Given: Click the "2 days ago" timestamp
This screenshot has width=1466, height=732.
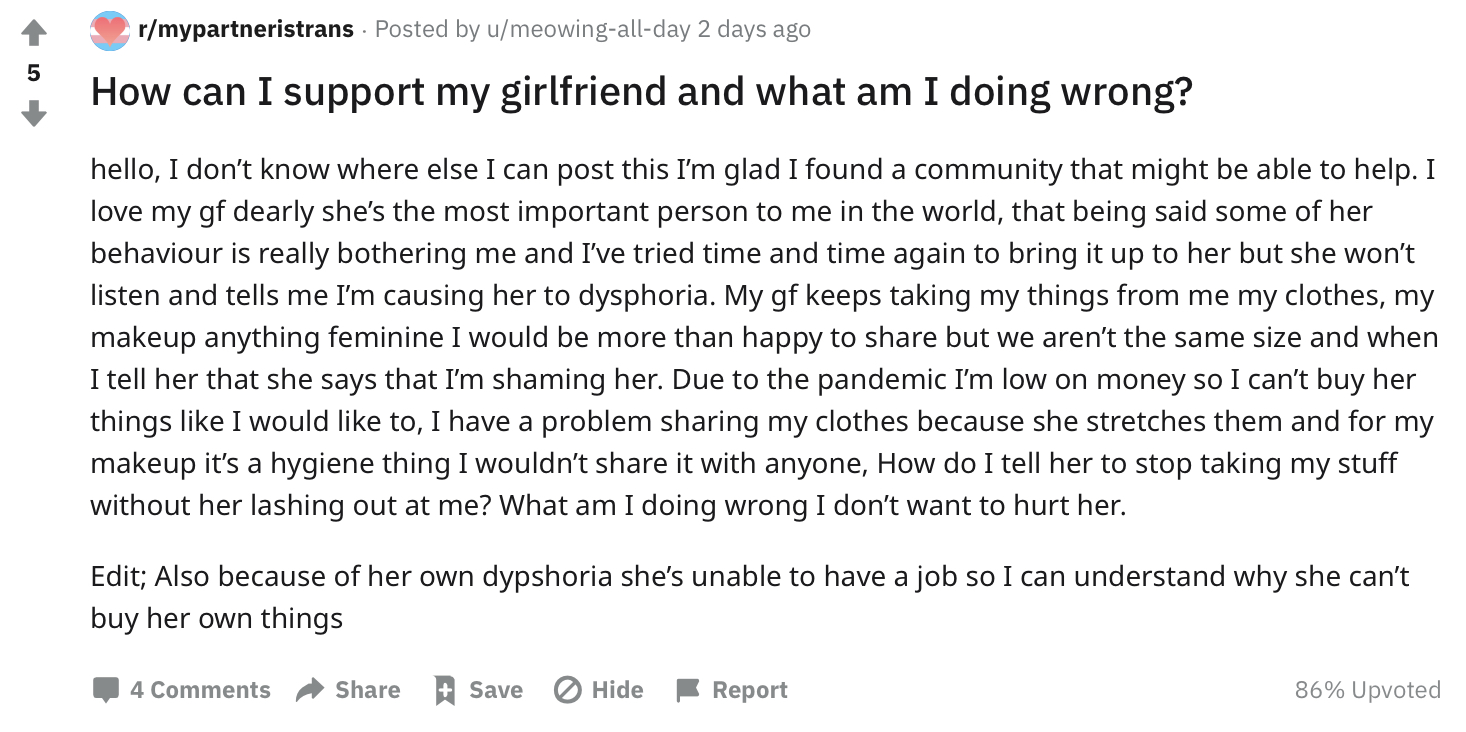Looking at the screenshot, I should [x=754, y=29].
